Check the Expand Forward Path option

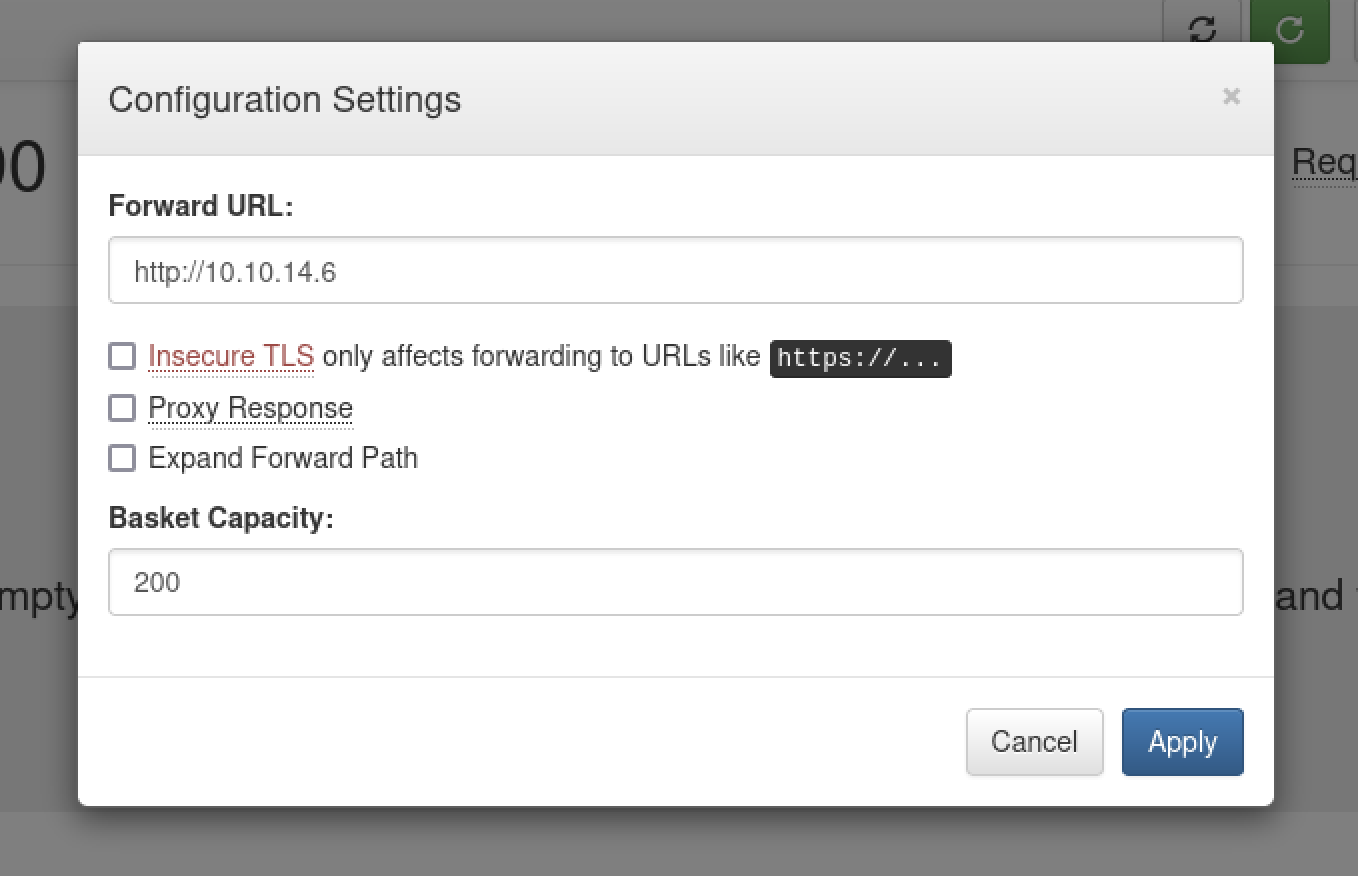[x=122, y=458]
